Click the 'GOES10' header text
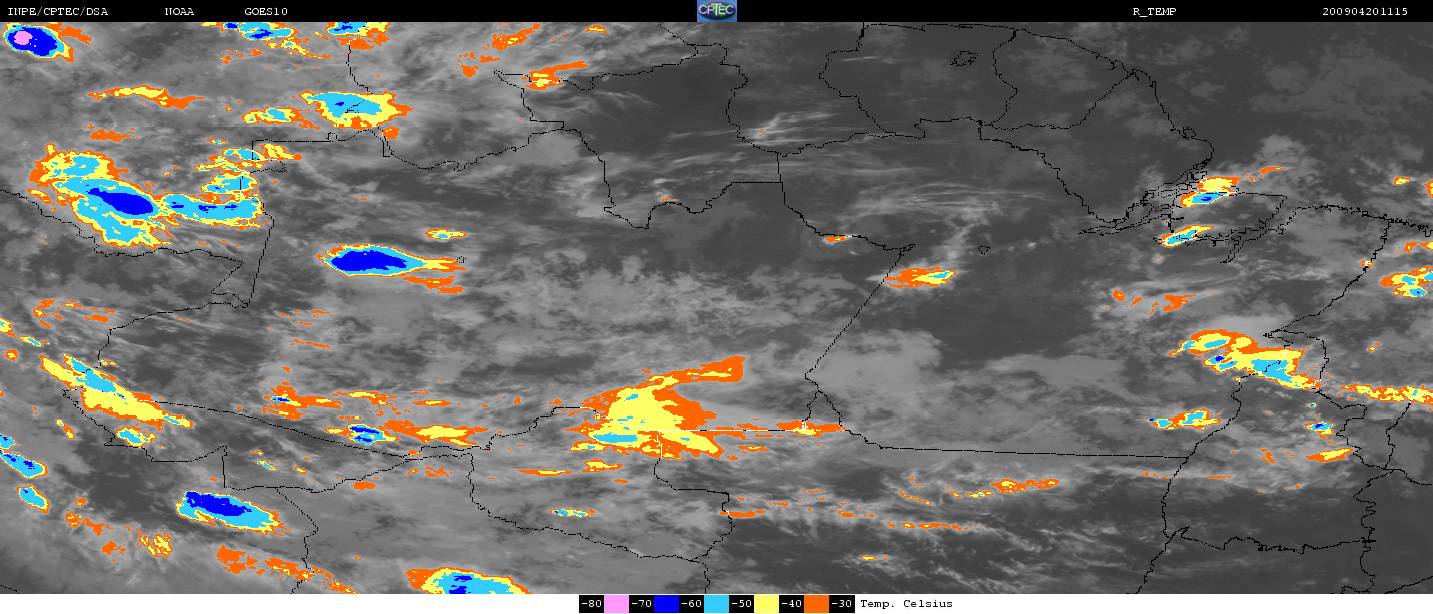Screen dimensions: 1433x614 tap(267, 11)
